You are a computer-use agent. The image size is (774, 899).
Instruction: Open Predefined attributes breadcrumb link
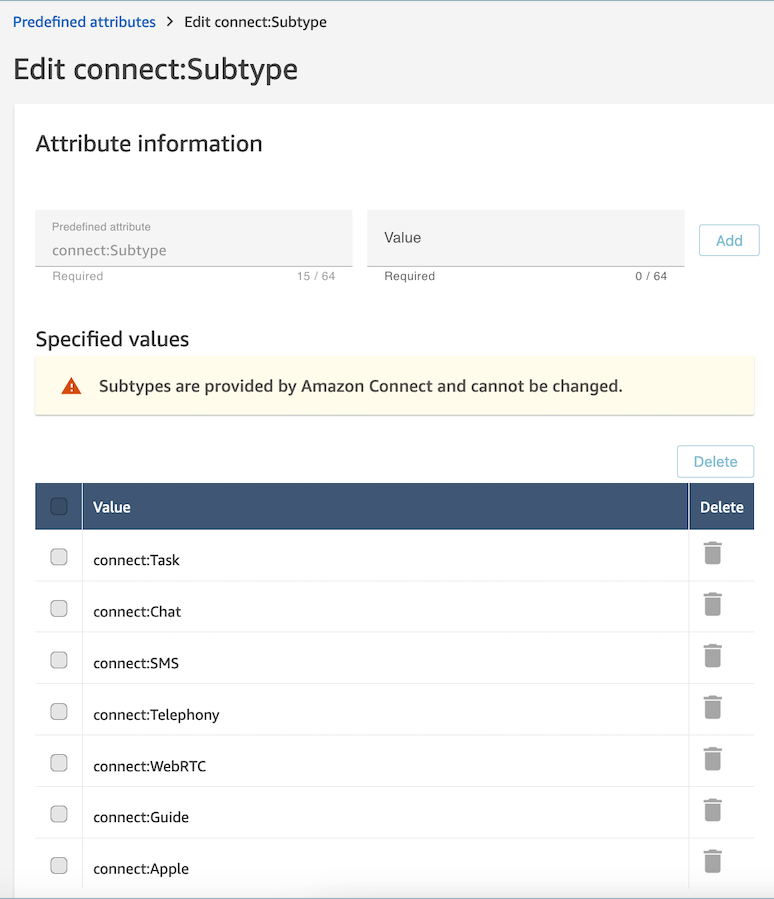pos(84,22)
